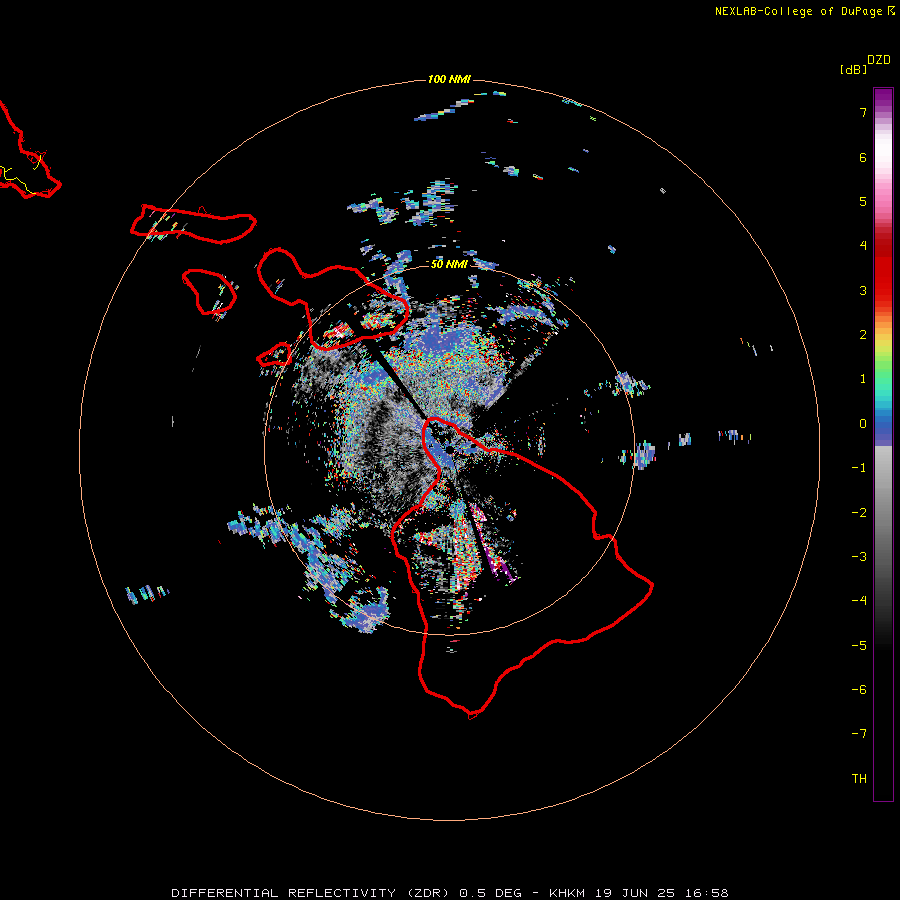Screen dimensions: 900x900
Task: Click the scale value -1 on the legend
Action: 859,468
